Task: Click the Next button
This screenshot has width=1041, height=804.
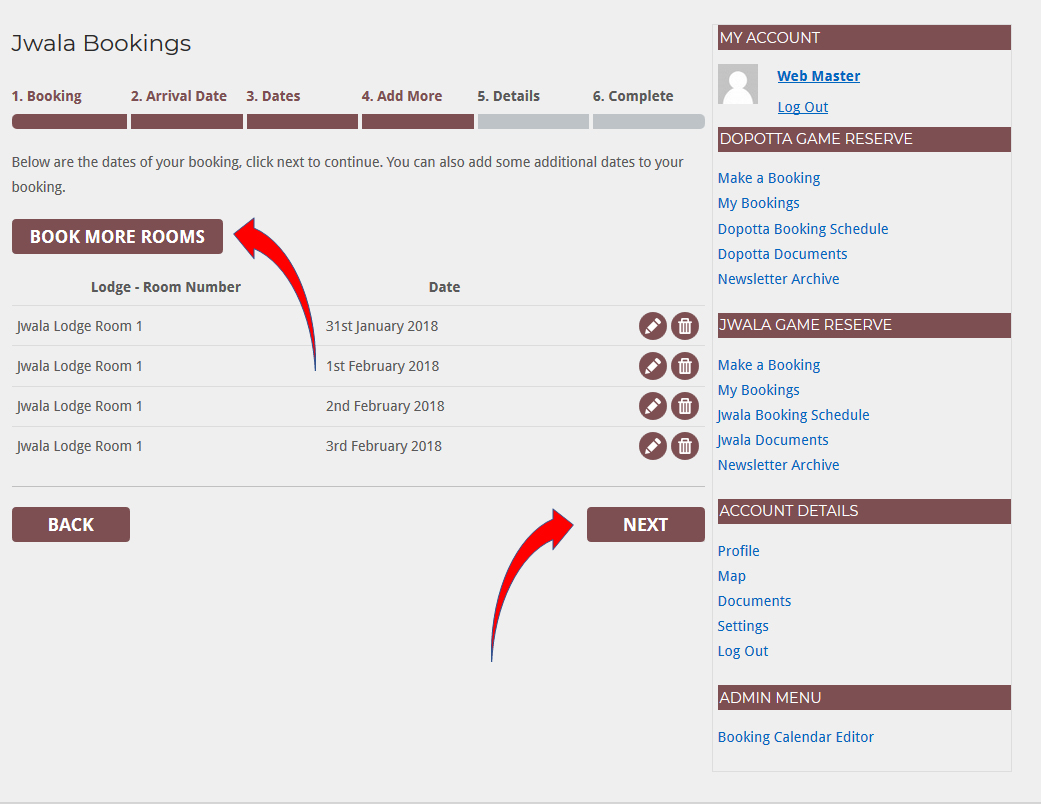Action: [x=645, y=525]
